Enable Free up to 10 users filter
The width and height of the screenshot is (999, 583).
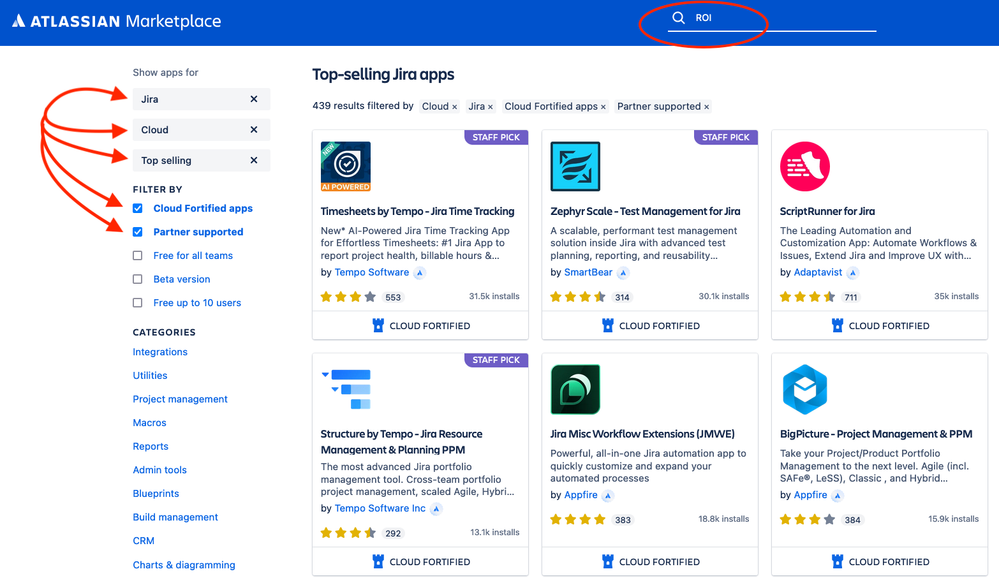137,303
